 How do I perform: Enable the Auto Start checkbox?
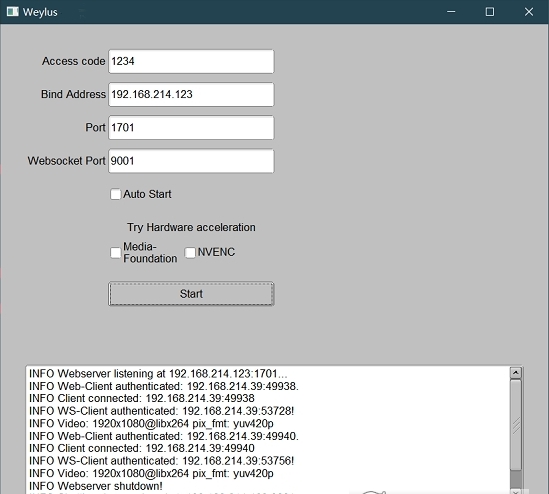116,194
